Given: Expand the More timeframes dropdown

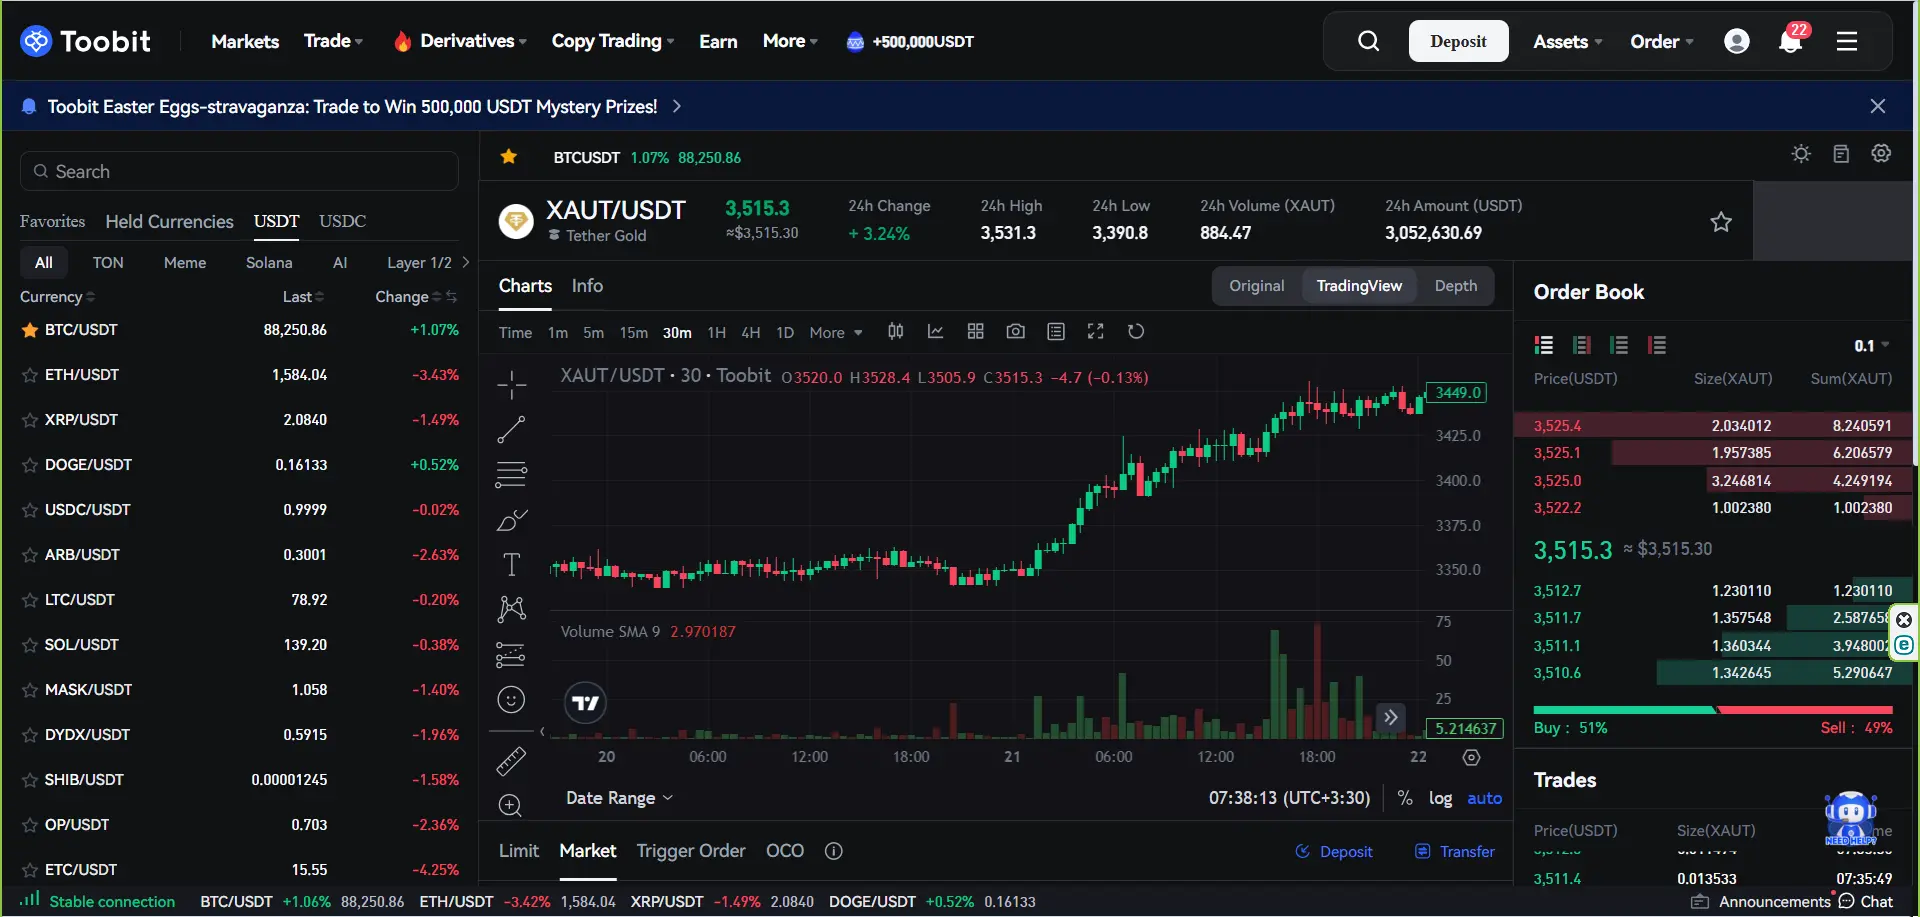Looking at the screenshot, I should [835, 333].
